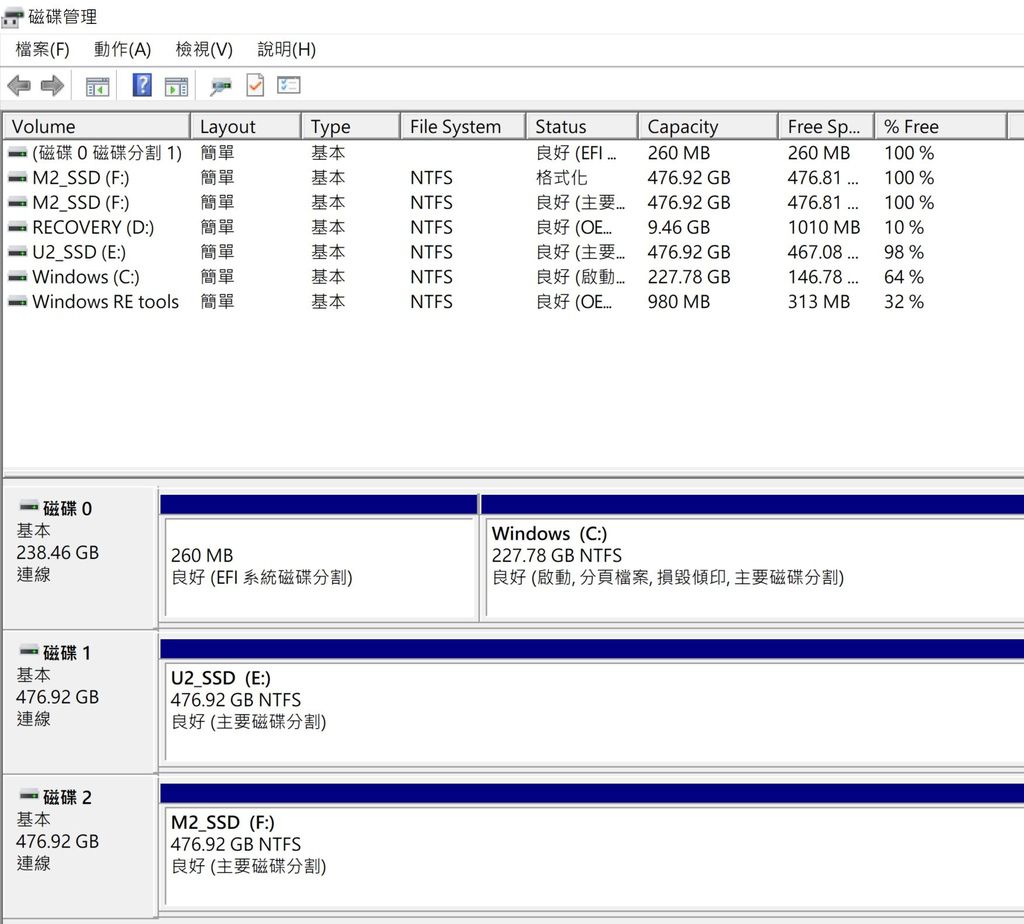
Task: Select the 磁碟 2 disk label panel
Action: pyautogui.click(x=80, y=846)
